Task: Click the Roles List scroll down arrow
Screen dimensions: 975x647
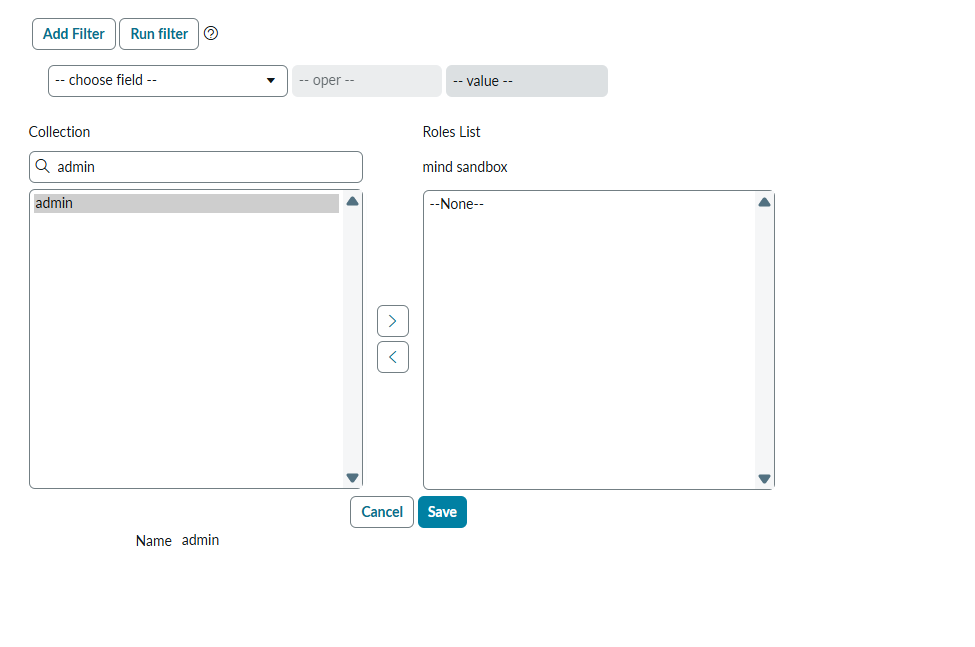Action: tap(764, 479)
